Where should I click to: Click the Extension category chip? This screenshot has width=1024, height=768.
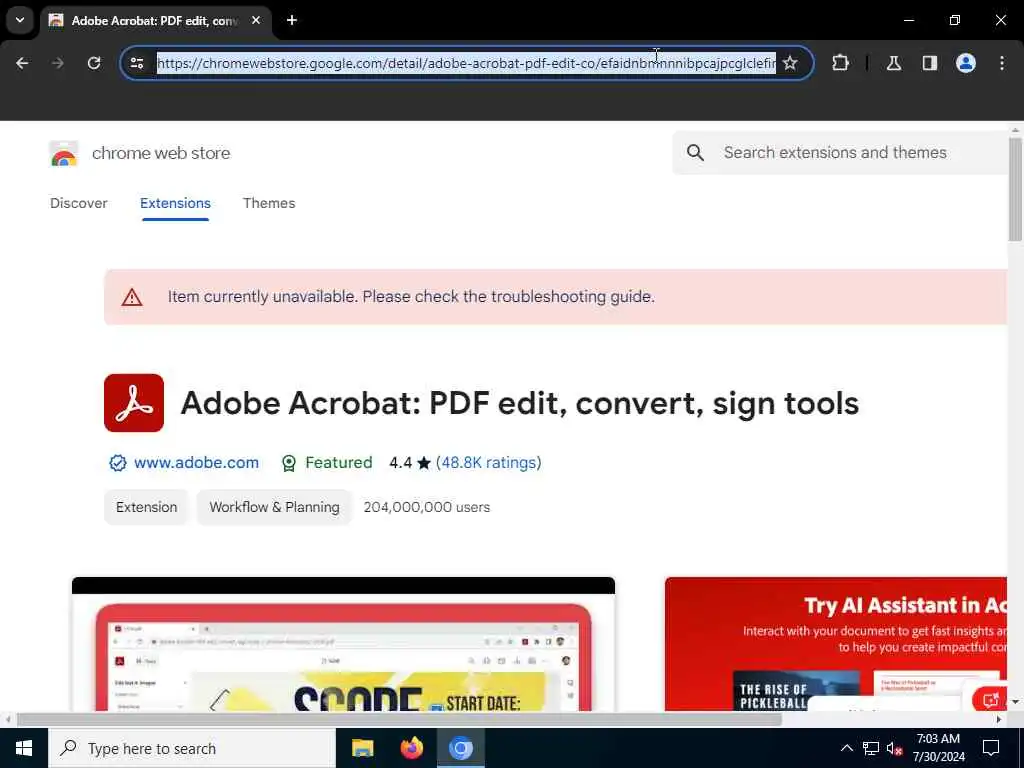(146, 507)
